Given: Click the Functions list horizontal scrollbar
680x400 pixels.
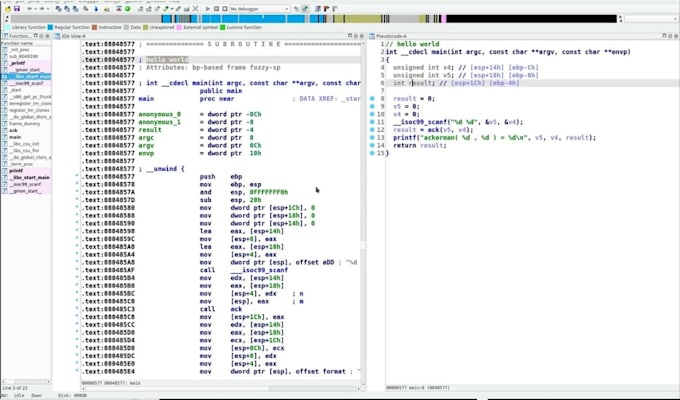Looking at the screenshot, I should [26, 382].
